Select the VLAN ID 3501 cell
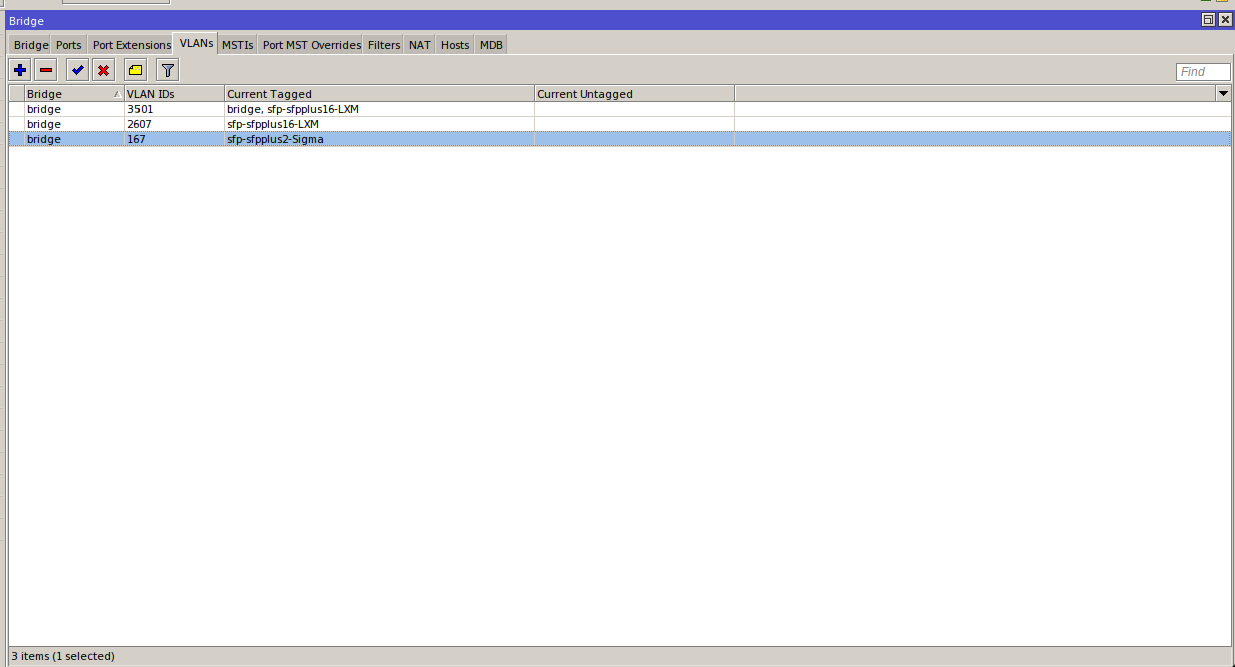Viewport: 1235px width, 667px height. click(x=174, y=109)
